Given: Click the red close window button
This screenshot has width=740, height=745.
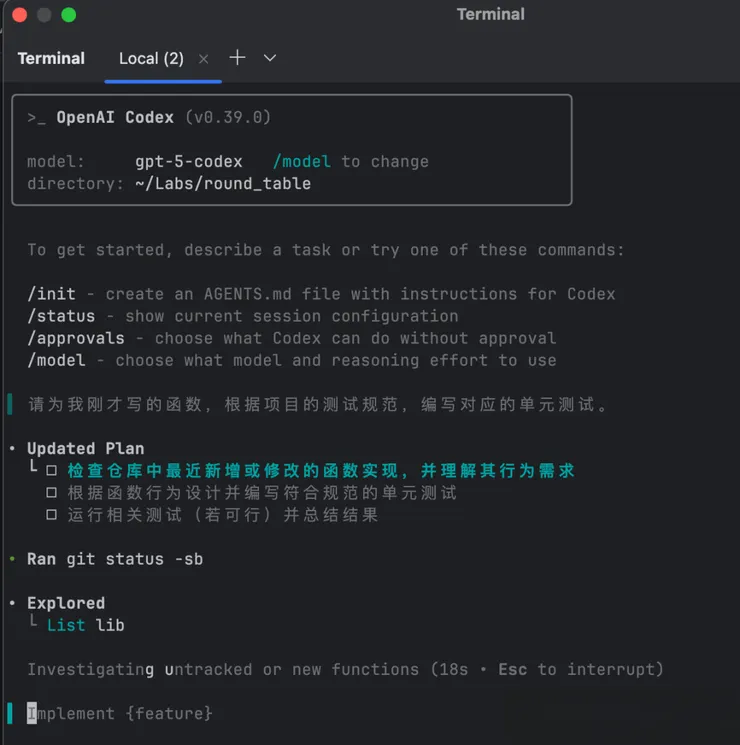Looking at the screenshot, I should [x=20, y=15].
